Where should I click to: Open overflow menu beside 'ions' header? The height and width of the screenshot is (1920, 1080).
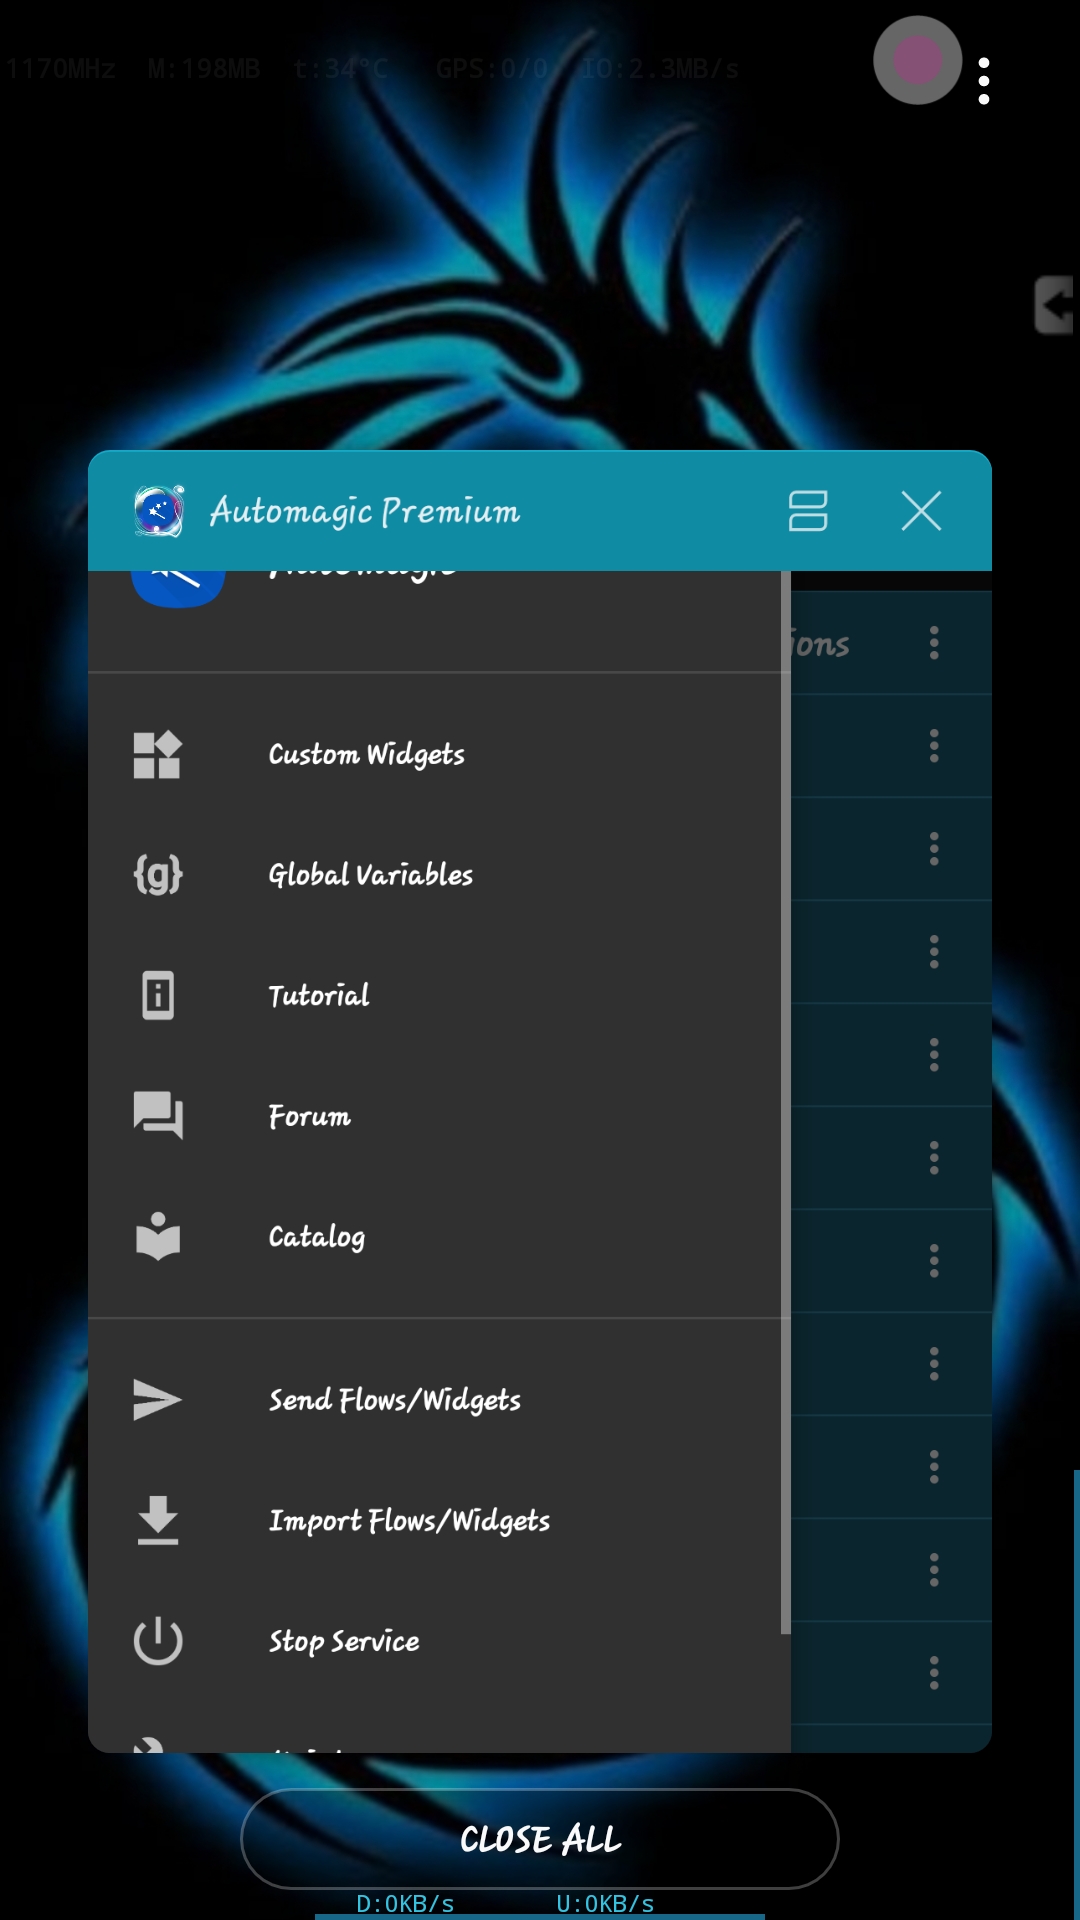pyautogui.click(x=934, y=643)
